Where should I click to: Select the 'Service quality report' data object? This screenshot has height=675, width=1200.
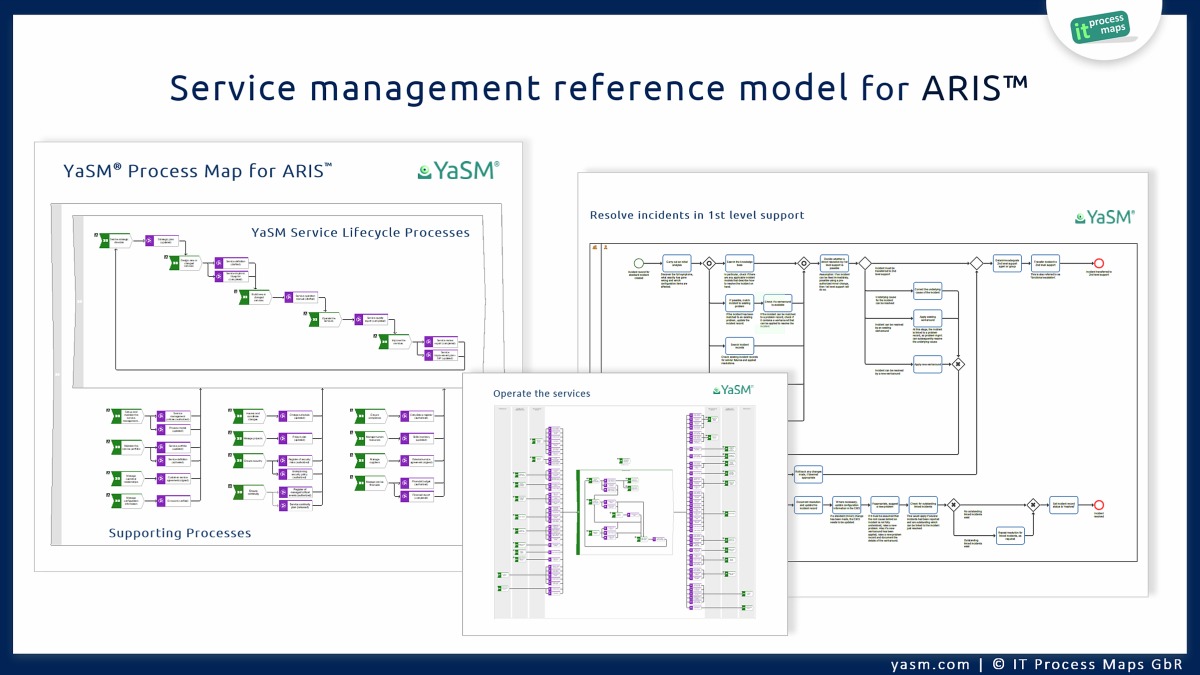coord(371,320)
